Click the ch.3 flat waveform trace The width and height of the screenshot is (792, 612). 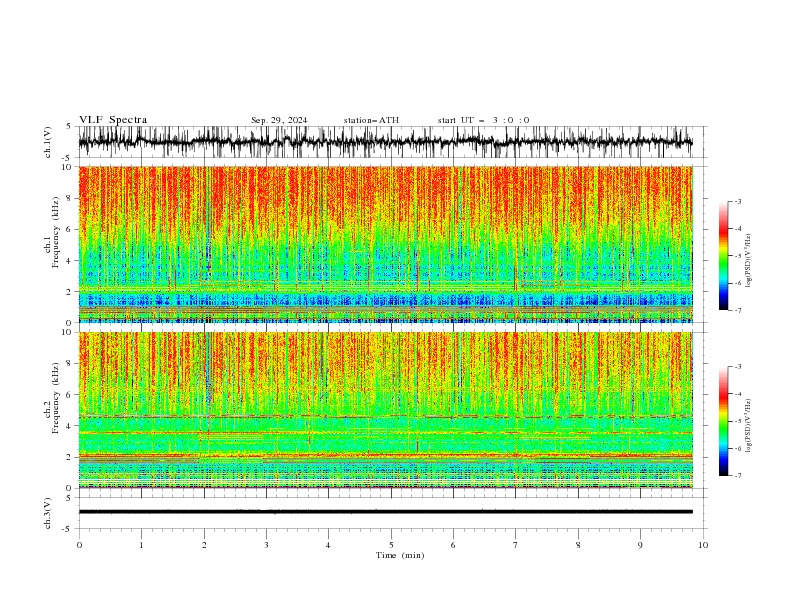386,512
